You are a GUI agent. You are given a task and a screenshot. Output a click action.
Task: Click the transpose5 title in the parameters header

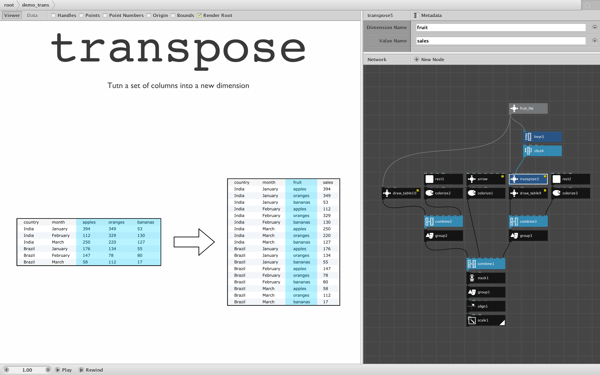click(380, 15)
